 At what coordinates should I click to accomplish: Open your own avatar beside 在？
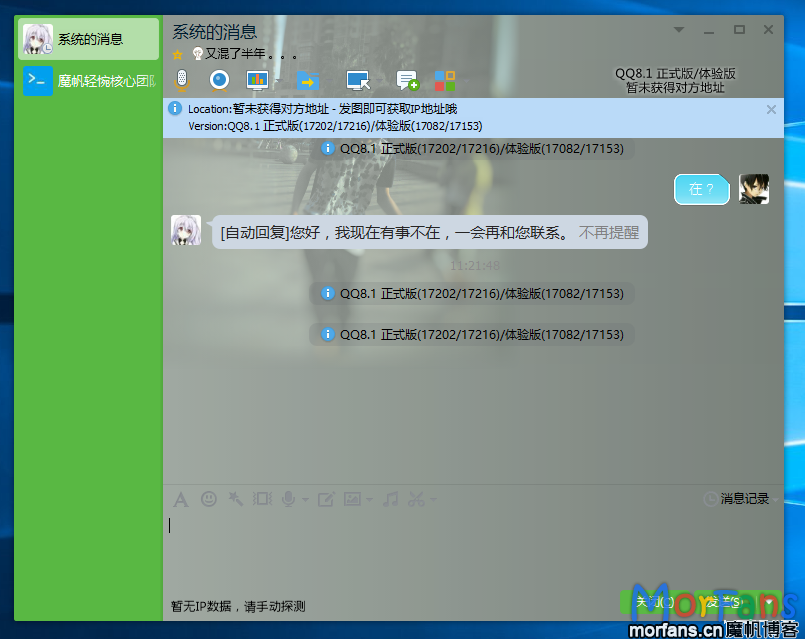tap(754, 189)
